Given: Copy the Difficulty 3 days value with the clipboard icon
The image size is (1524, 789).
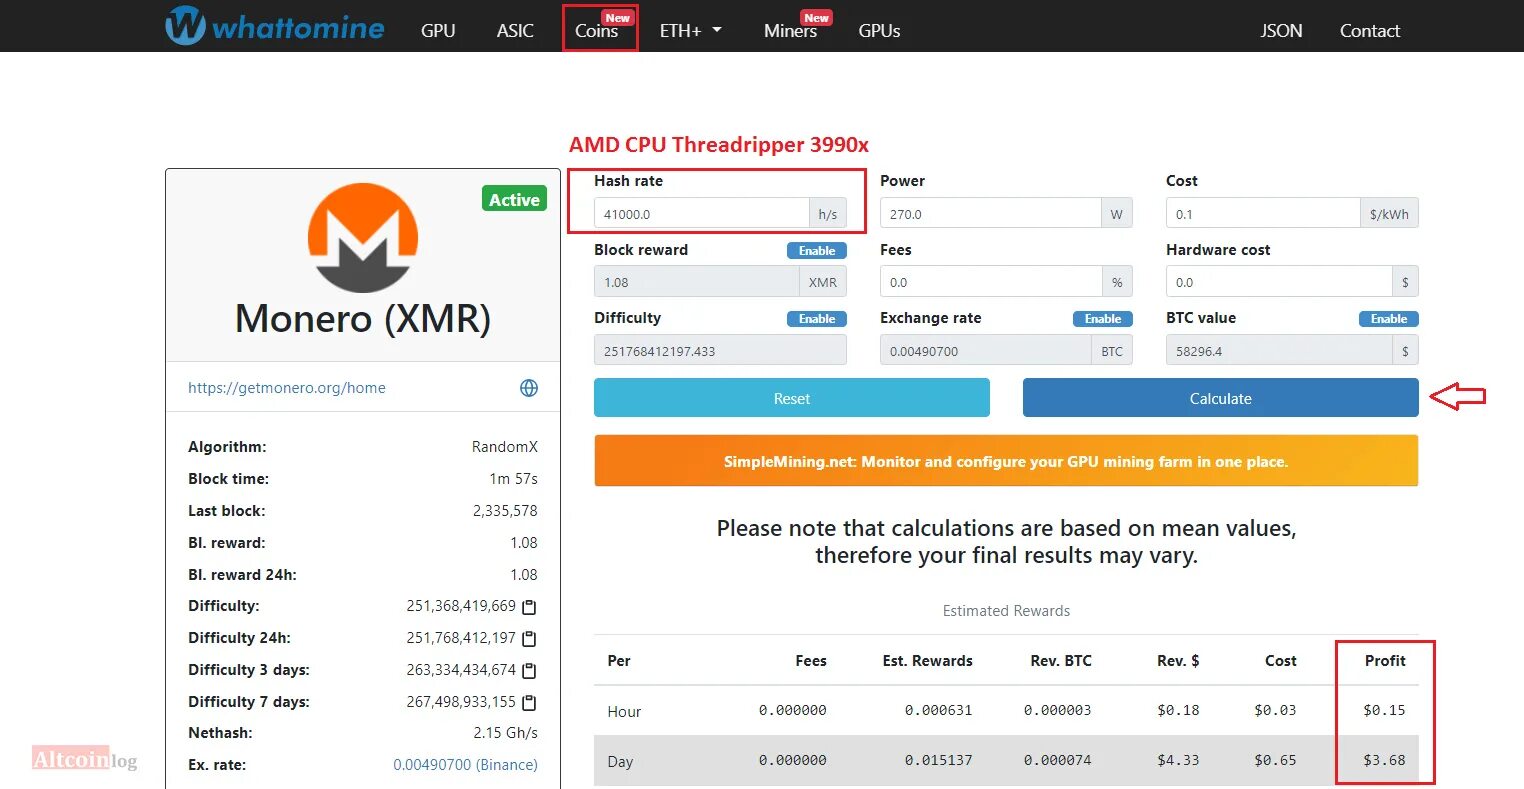Looking at the screenshot, I should click(530, 671).
